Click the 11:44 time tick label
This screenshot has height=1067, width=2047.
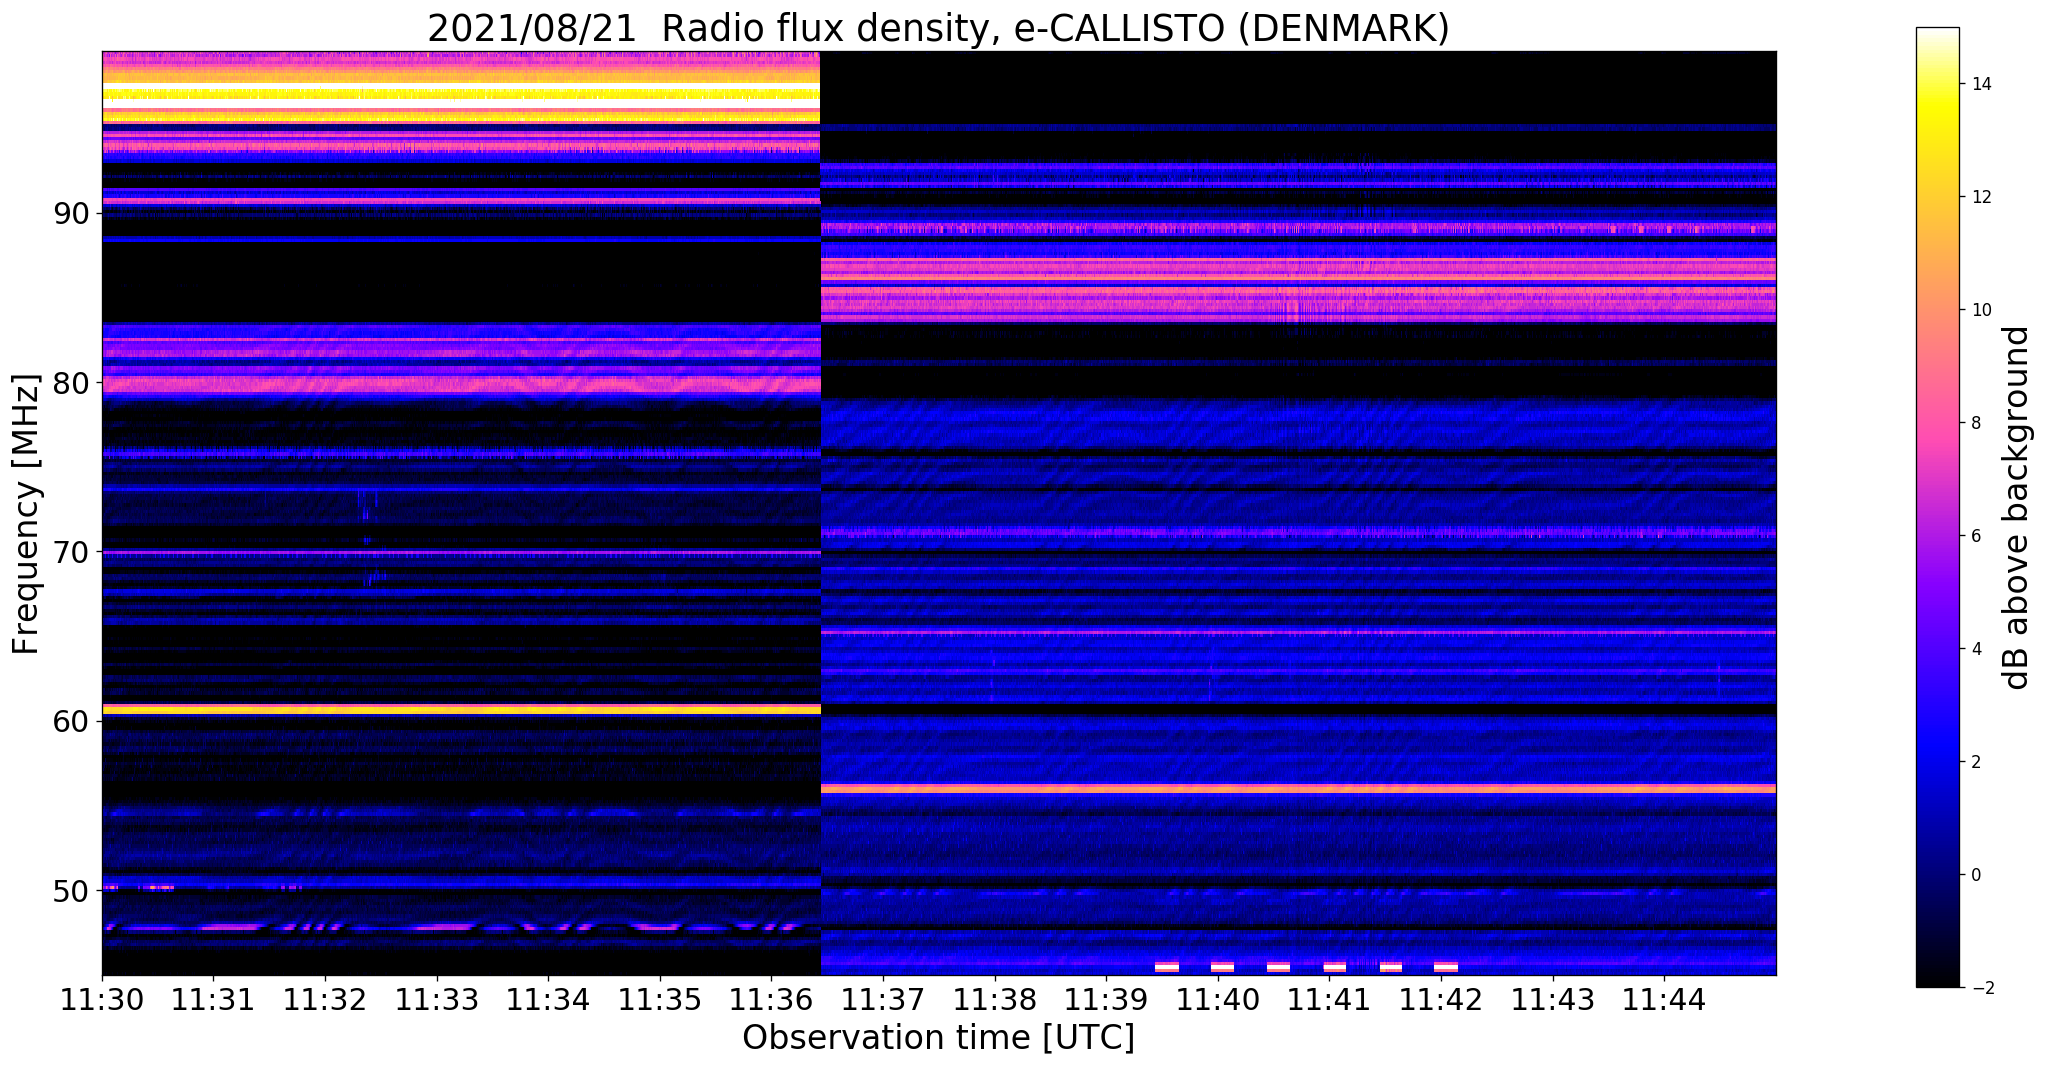[x=1664, y=1000]
